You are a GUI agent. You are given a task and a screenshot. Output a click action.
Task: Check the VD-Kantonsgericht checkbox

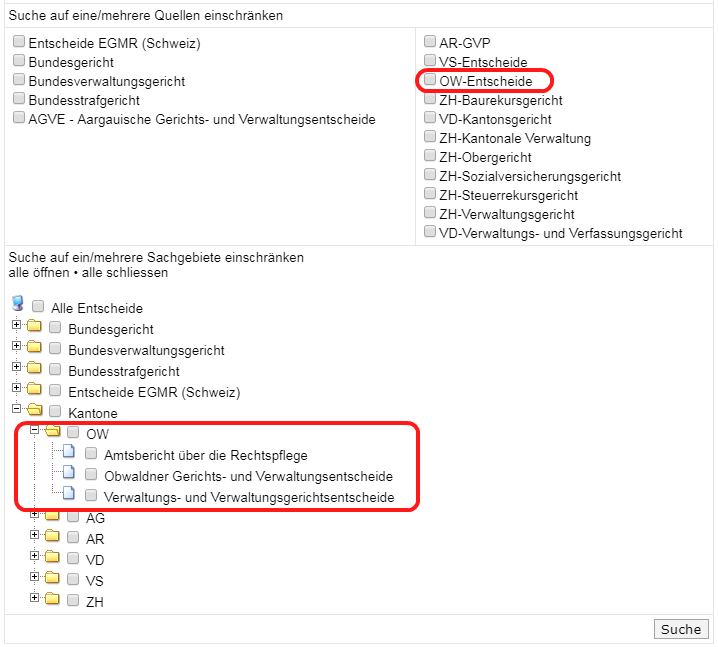430,117
